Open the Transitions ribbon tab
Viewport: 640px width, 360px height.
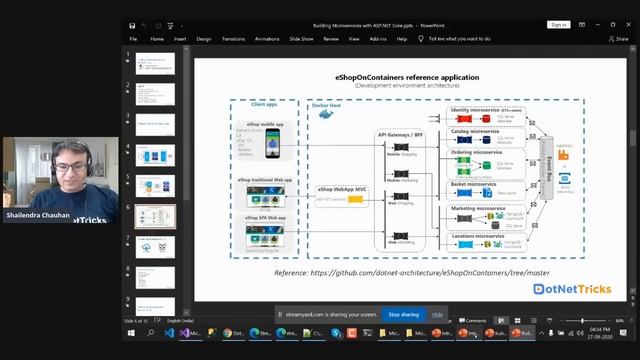click(233, 39)
